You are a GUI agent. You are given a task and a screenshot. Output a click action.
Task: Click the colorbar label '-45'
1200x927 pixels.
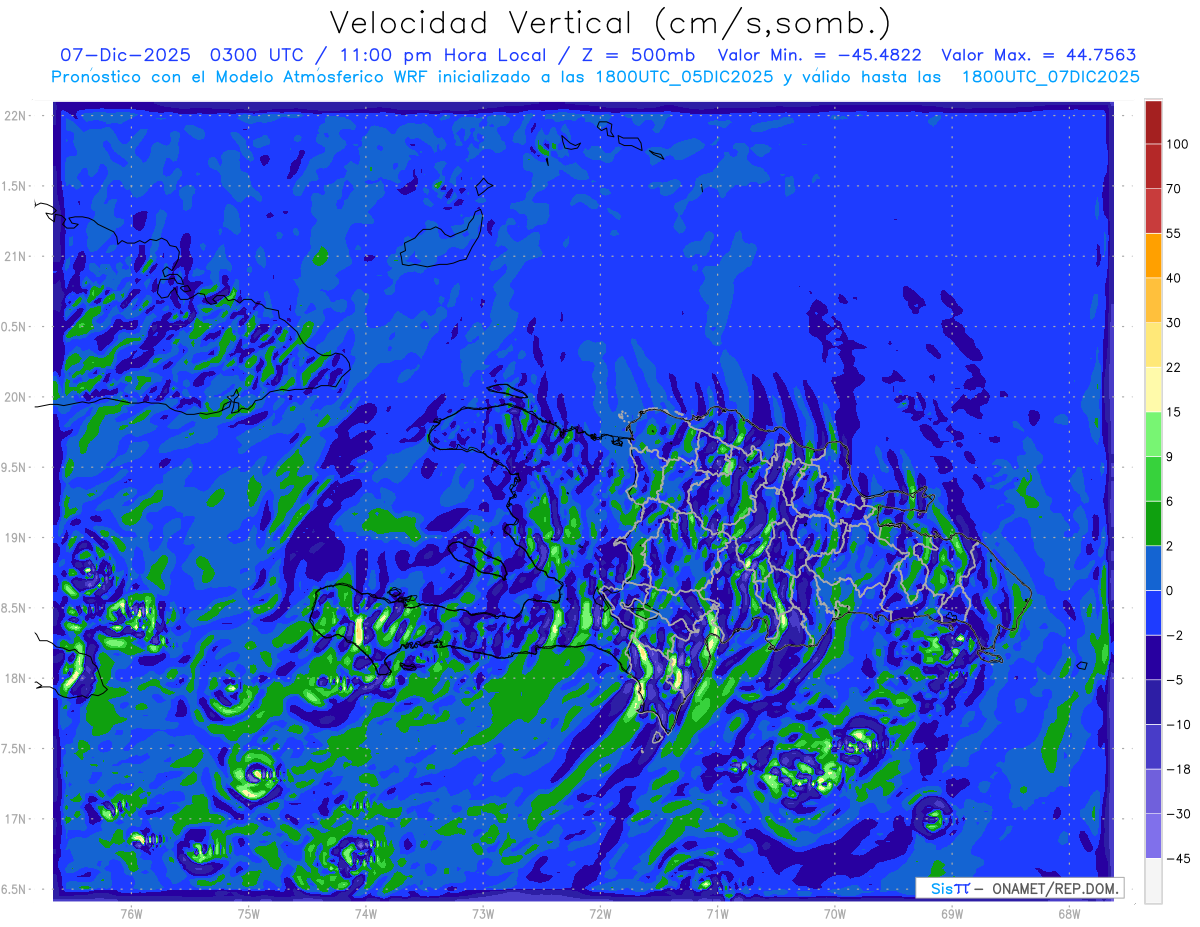(1181, 859)
